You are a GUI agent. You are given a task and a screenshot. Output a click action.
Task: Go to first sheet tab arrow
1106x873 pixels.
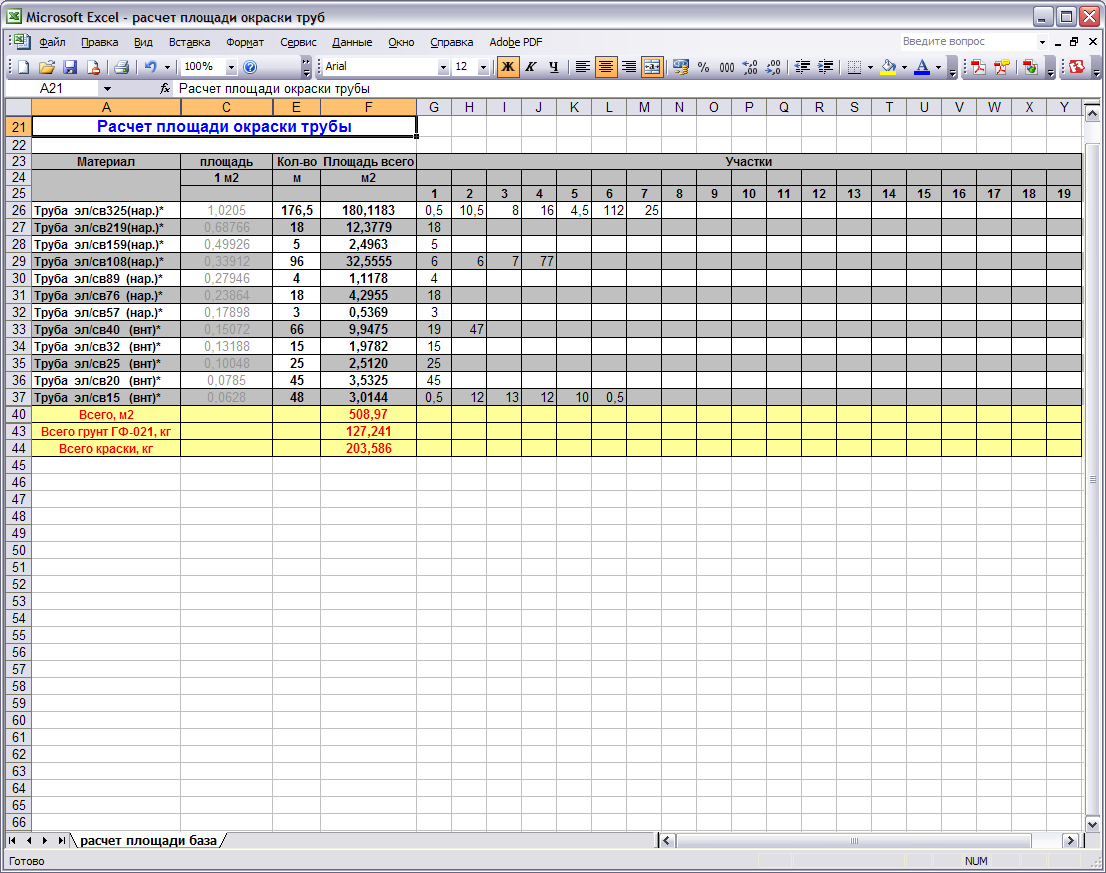tap(12, 841)
